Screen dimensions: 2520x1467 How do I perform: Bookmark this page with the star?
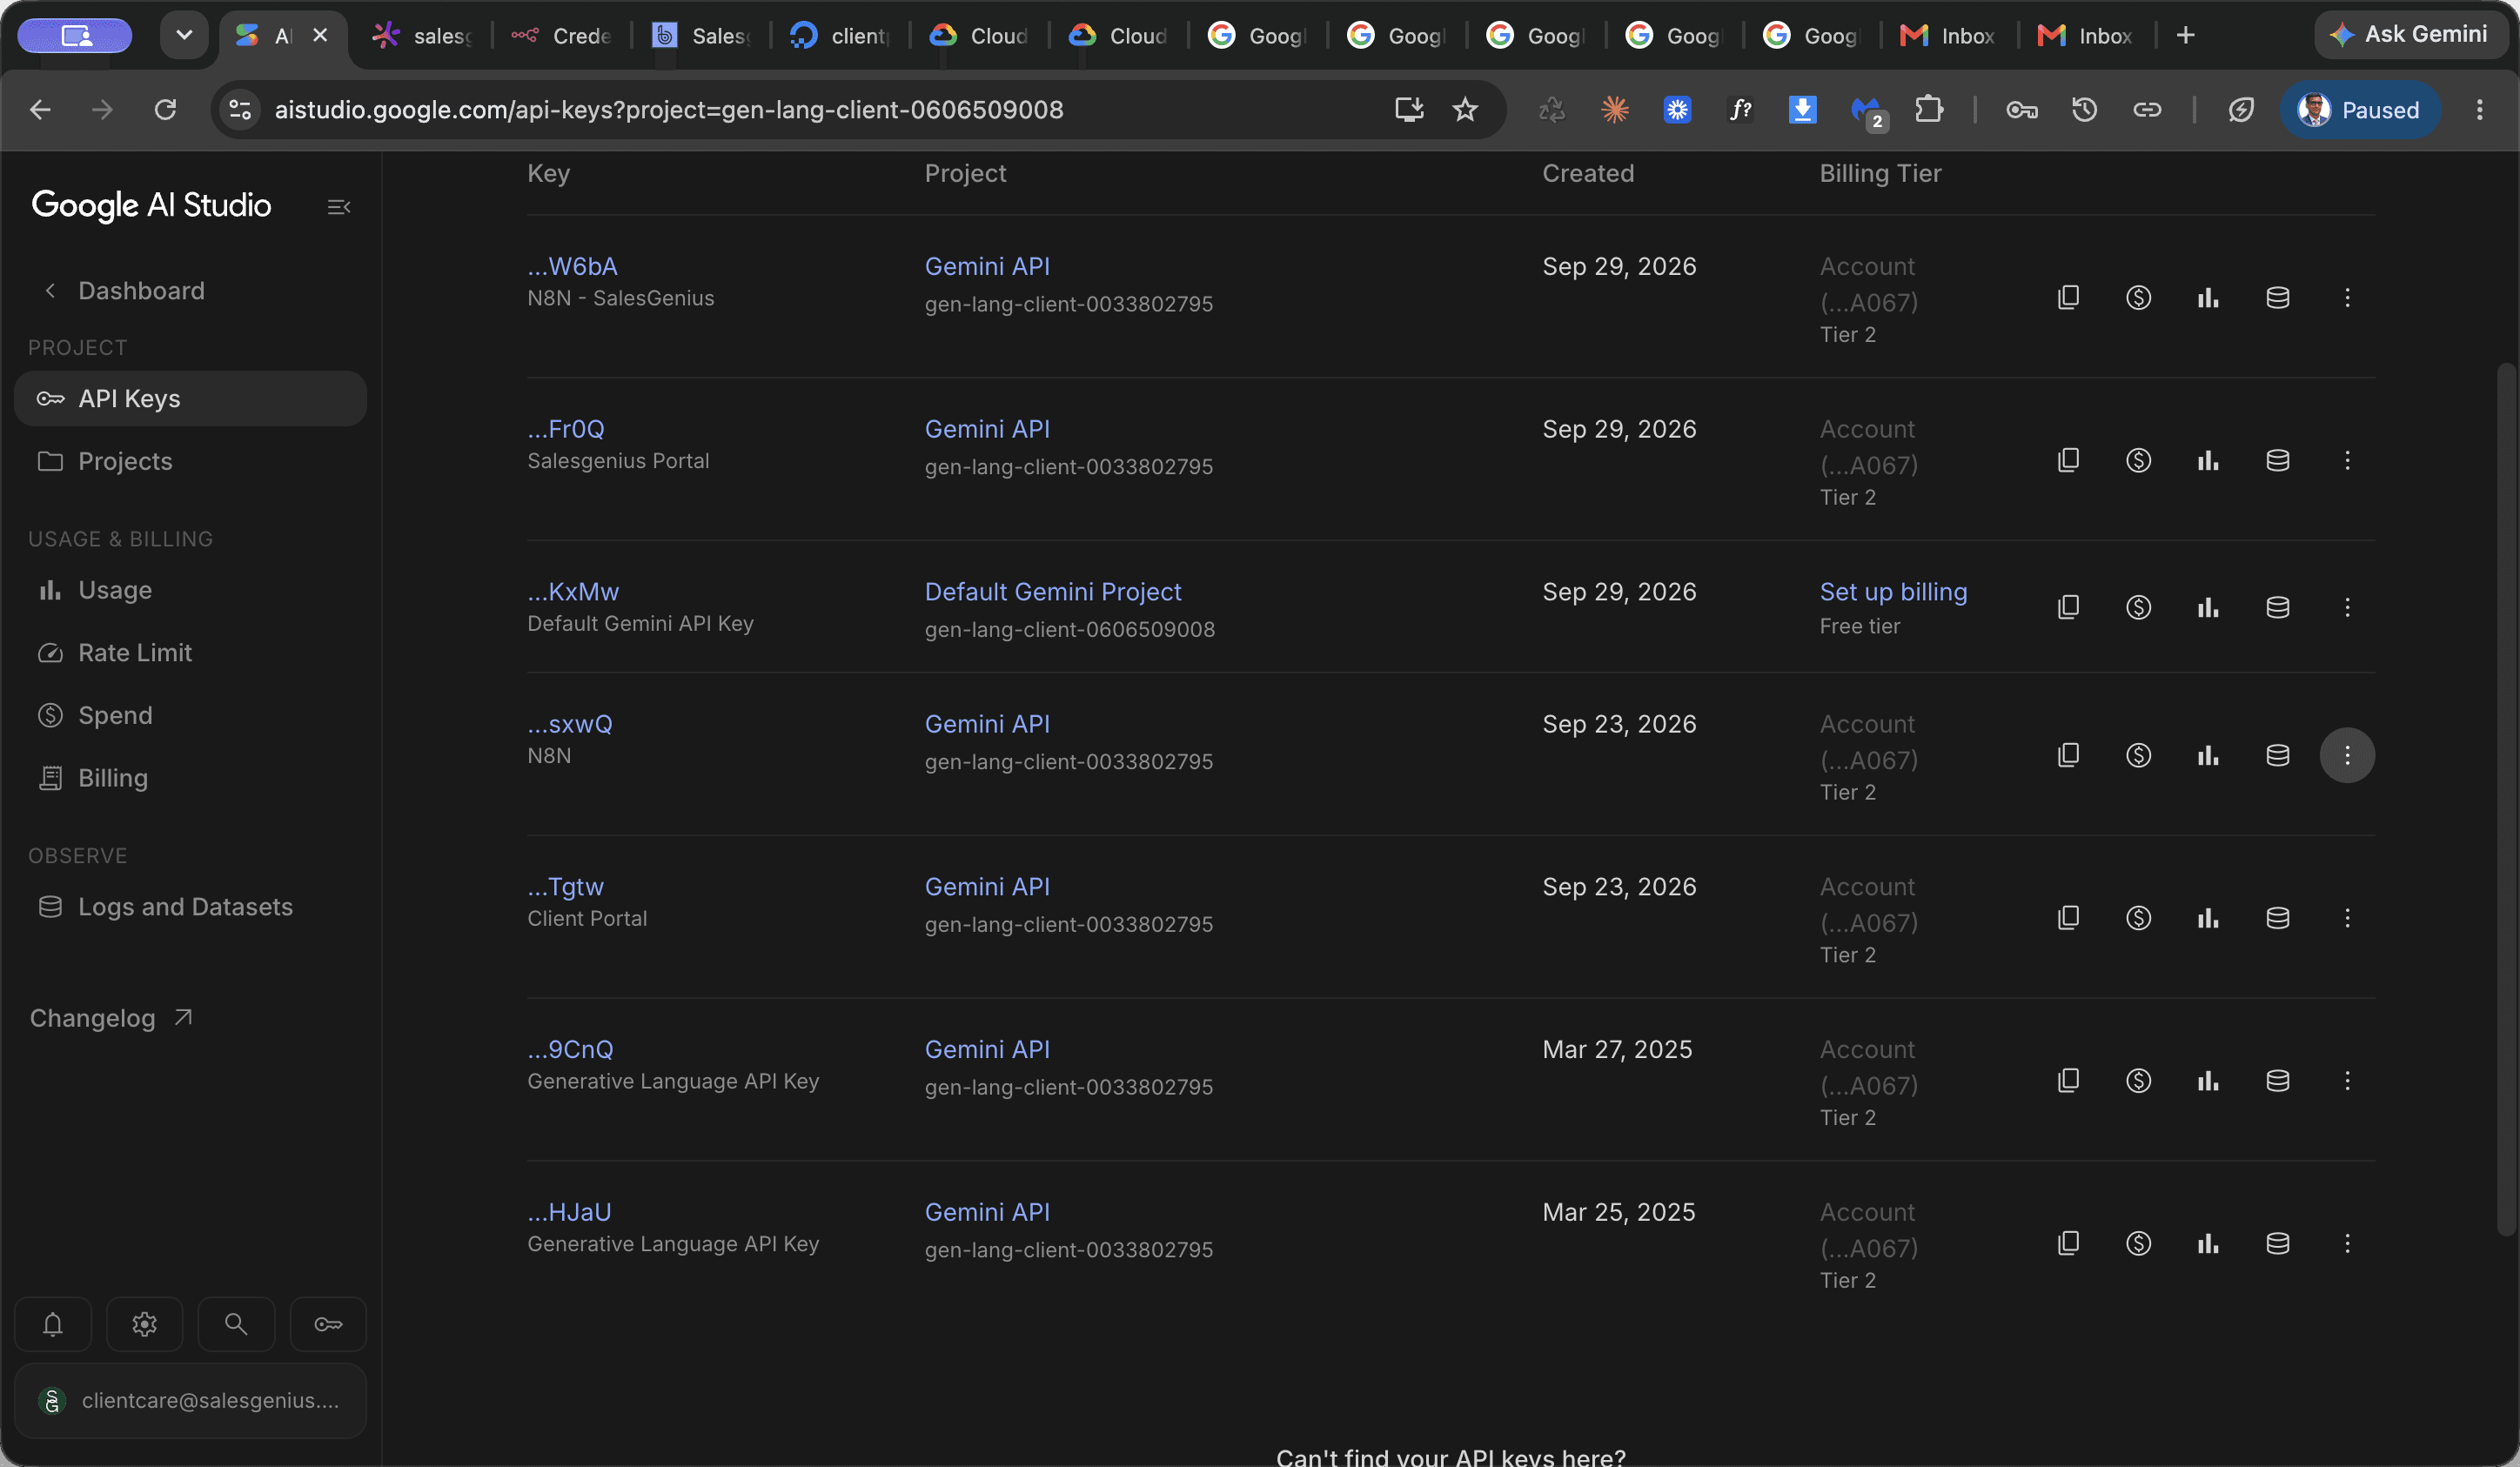coord(1465,110)
